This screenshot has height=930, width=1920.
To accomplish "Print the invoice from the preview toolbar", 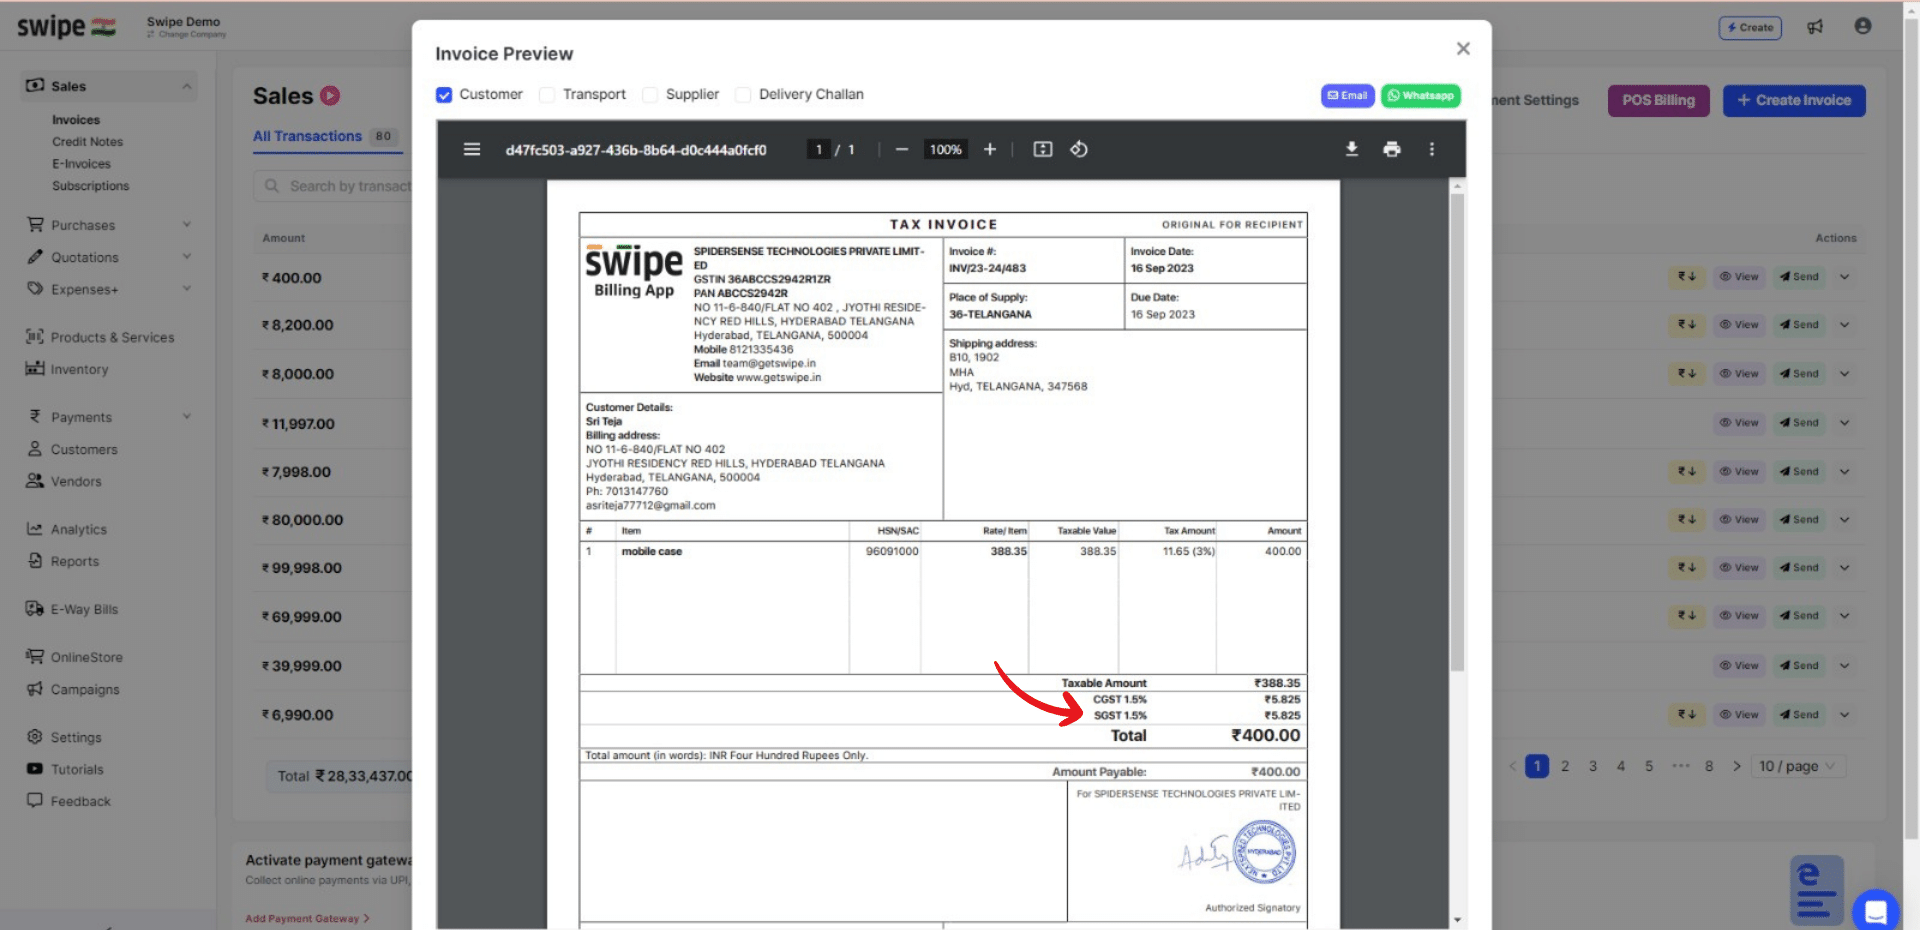I will coord(1392,149).
